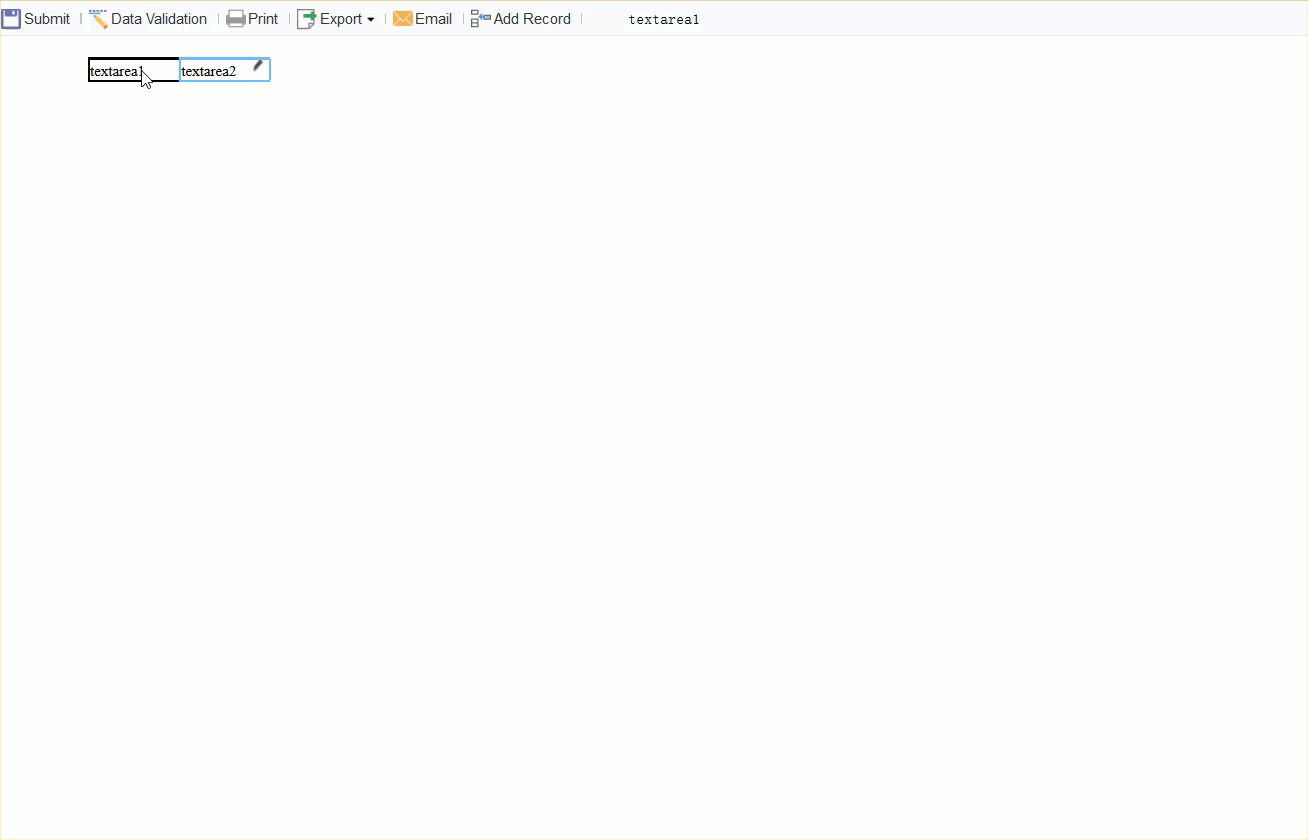Screen dimensions: 1308x840
Task: Click the save icon left of Submit
Action: (x=10, y=17)
